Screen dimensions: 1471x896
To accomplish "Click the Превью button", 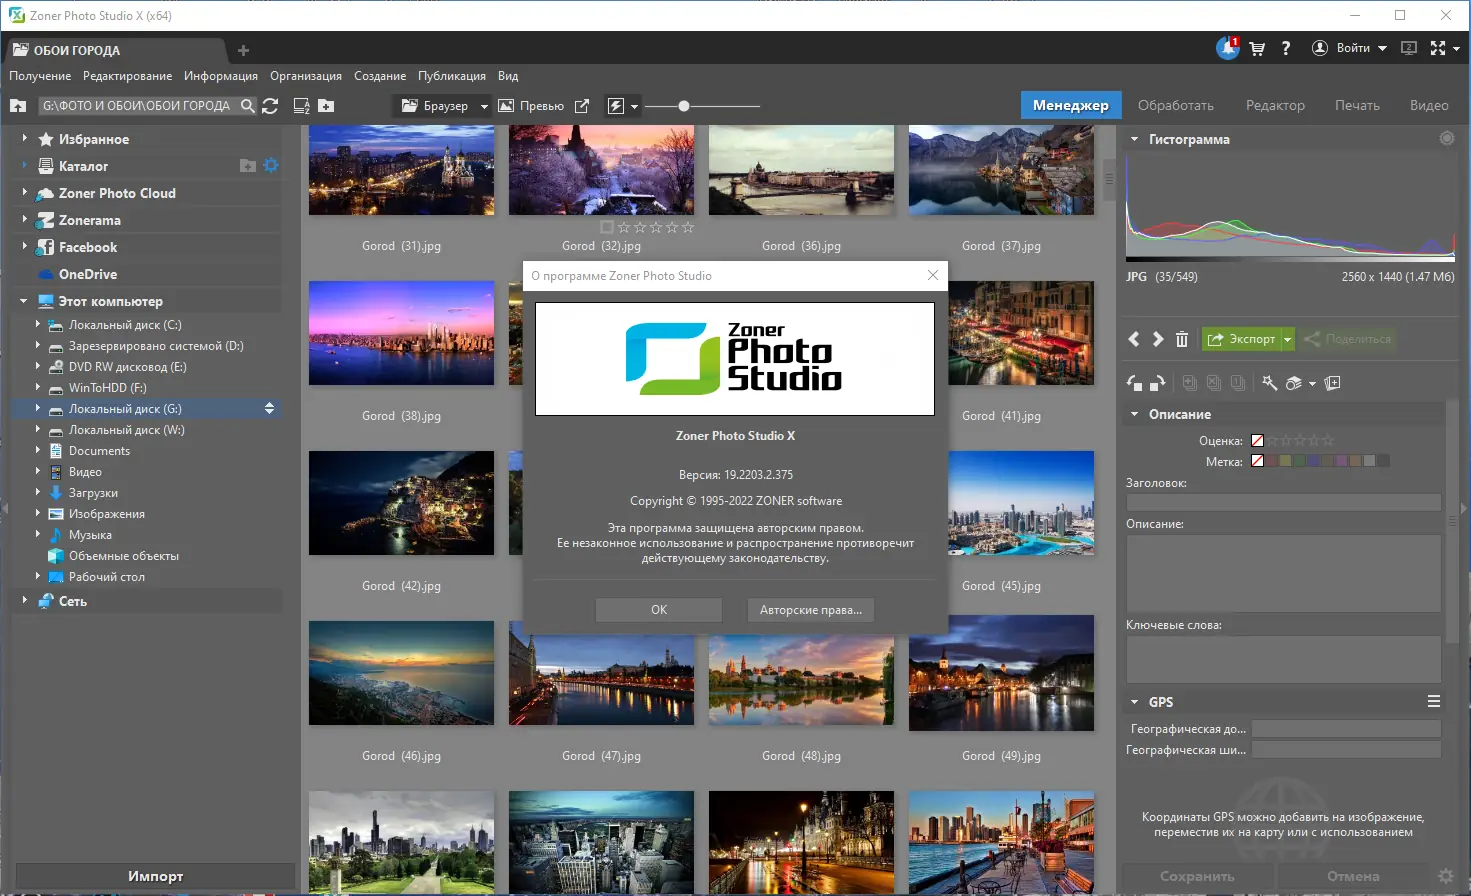I will pos(531,106).
